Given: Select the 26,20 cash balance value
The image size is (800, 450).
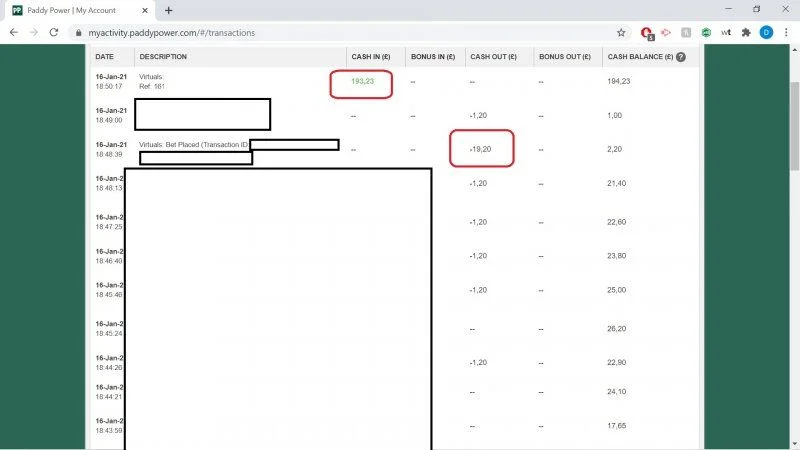Looking at the screenshot, I should tap(616, 329).
